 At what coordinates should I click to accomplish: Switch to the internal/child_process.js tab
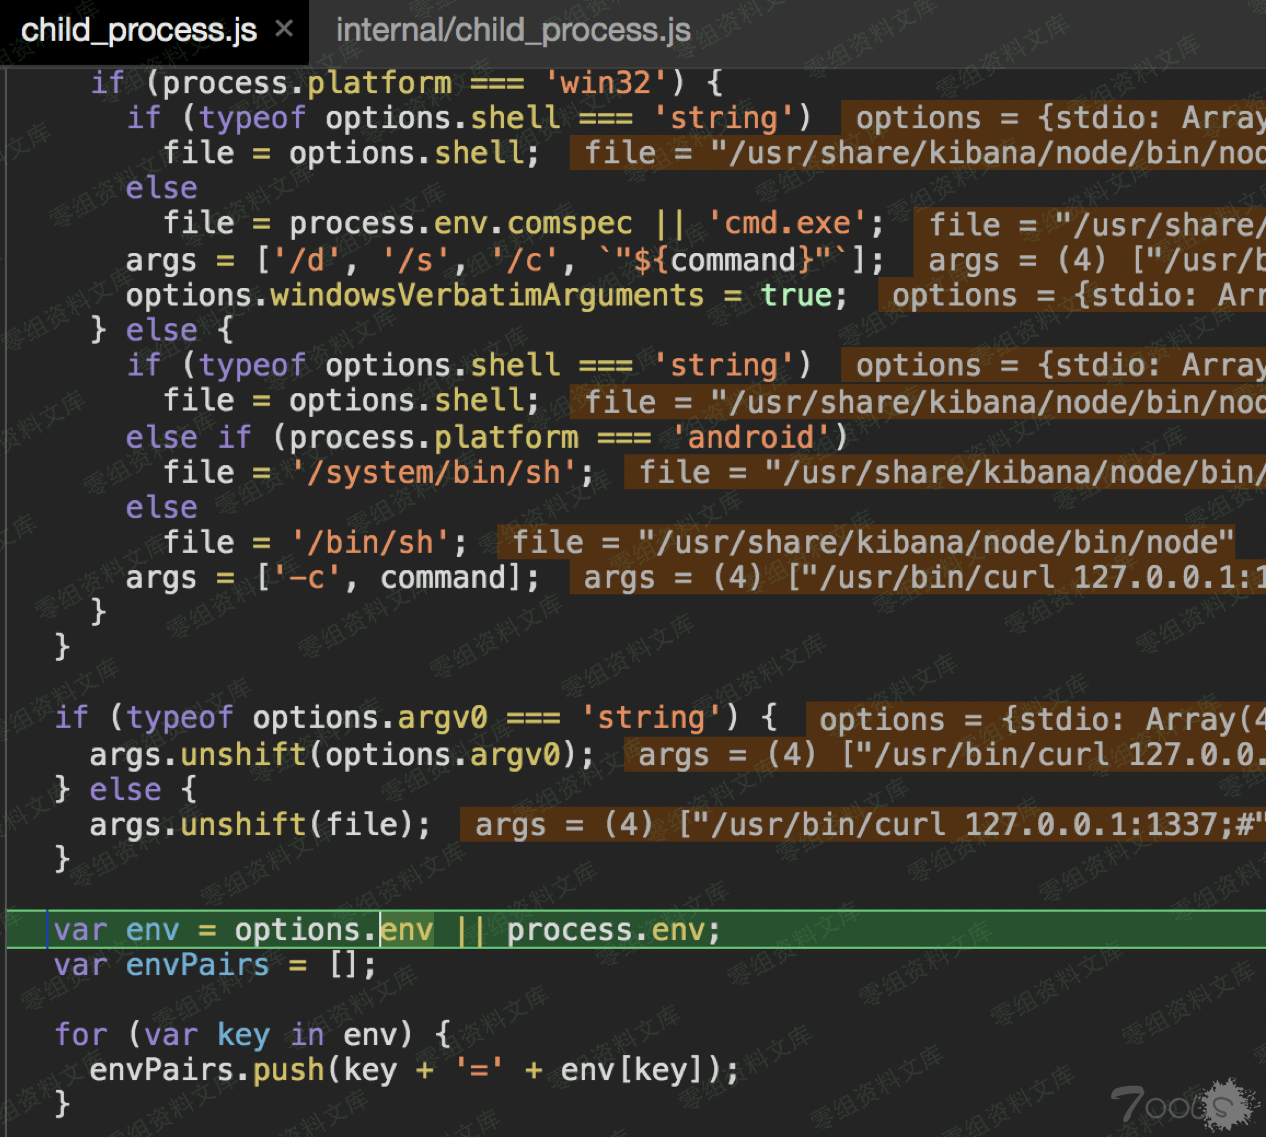pyautogui.click(x=513, y=31)
